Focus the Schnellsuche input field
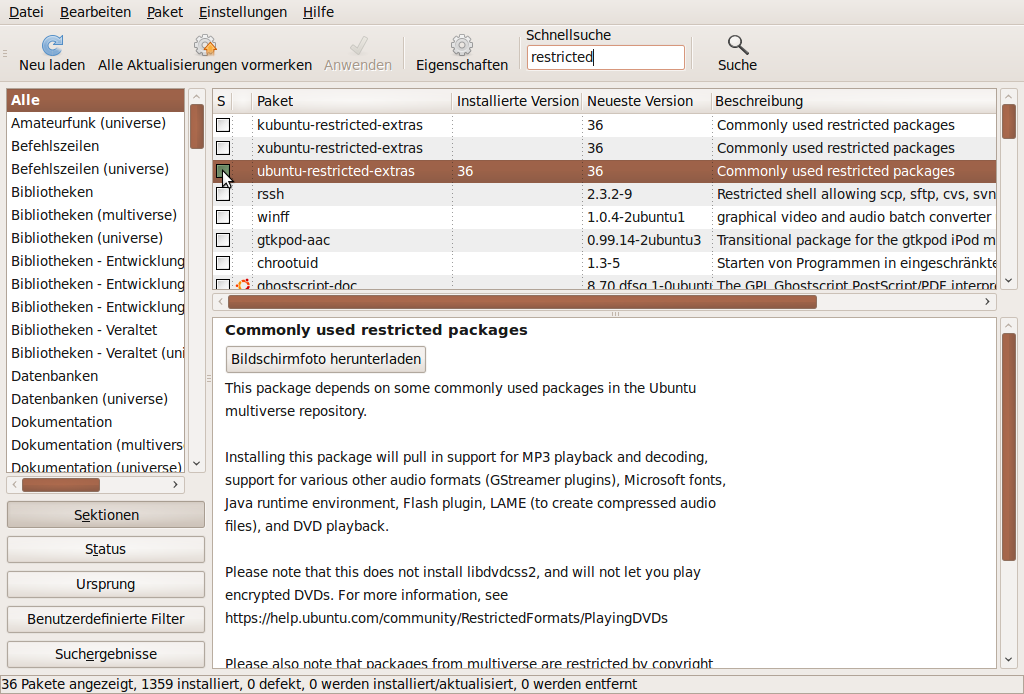The width and height of the screenshot is (1024, 694). (605, 57)
